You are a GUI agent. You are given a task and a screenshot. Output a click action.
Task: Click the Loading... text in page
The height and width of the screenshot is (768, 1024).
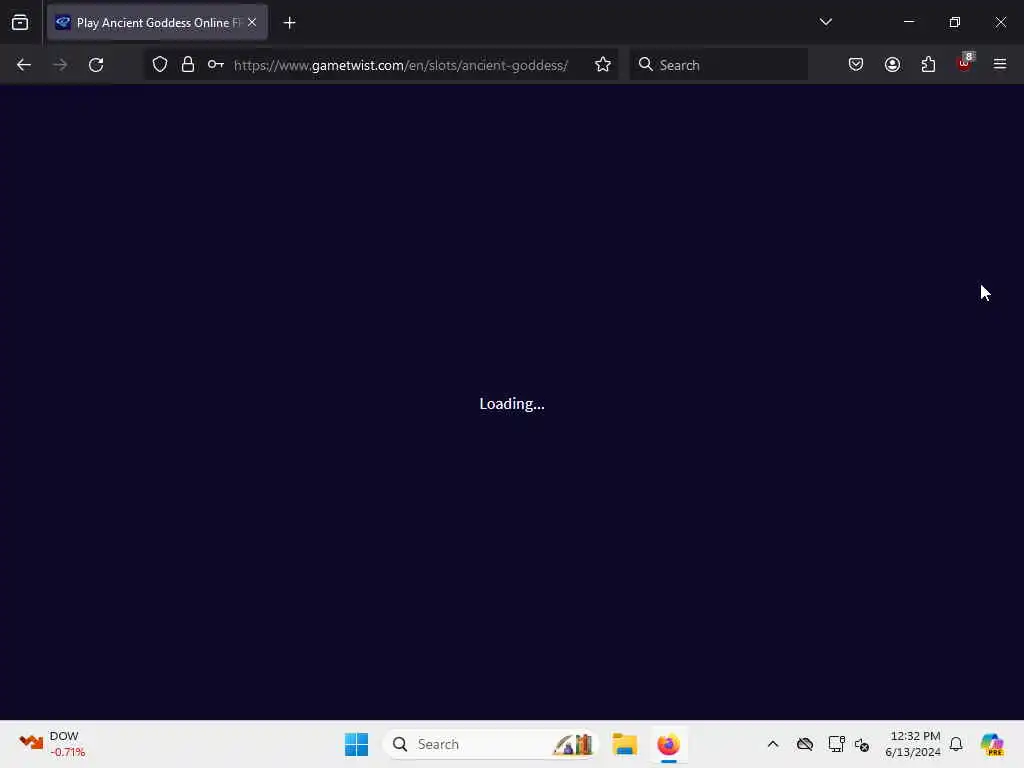[x=512, y=404]
